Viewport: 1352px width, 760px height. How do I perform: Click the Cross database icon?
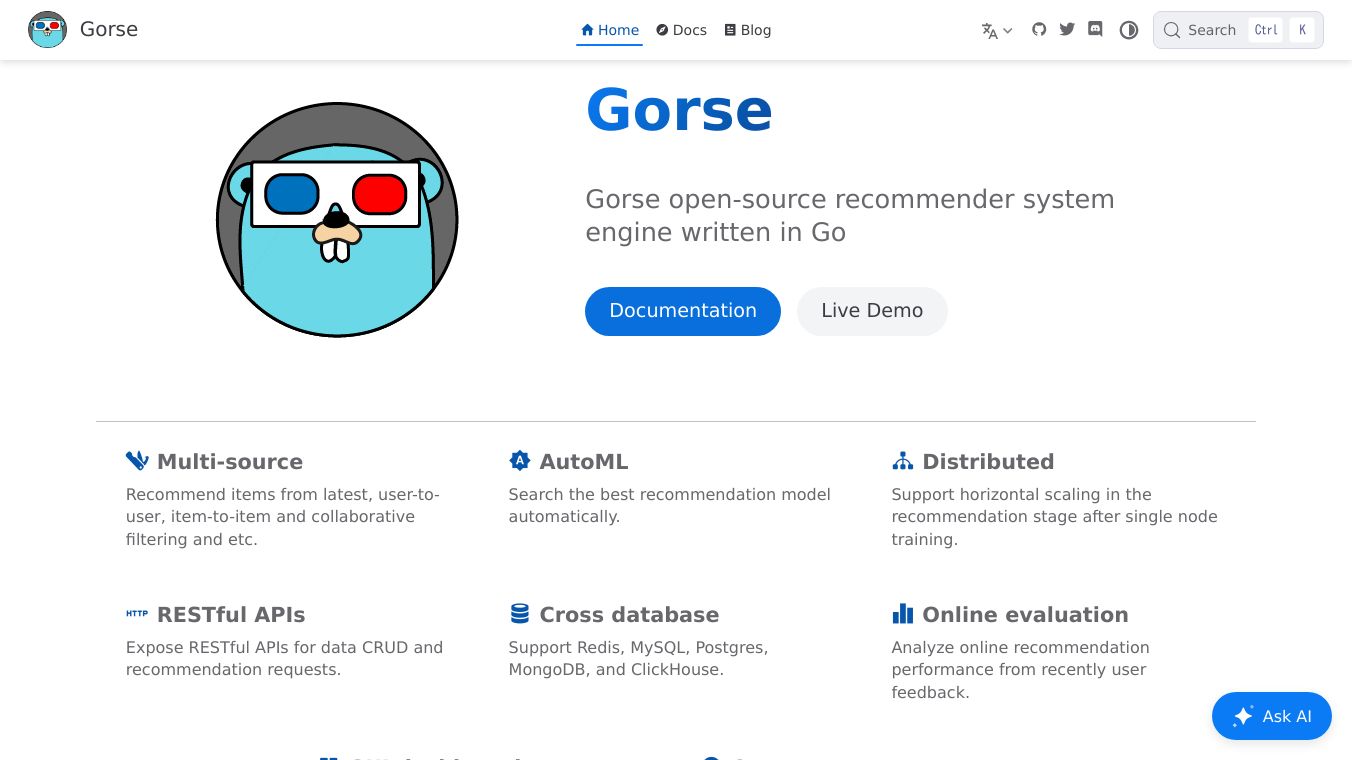(x=520, y=614)
